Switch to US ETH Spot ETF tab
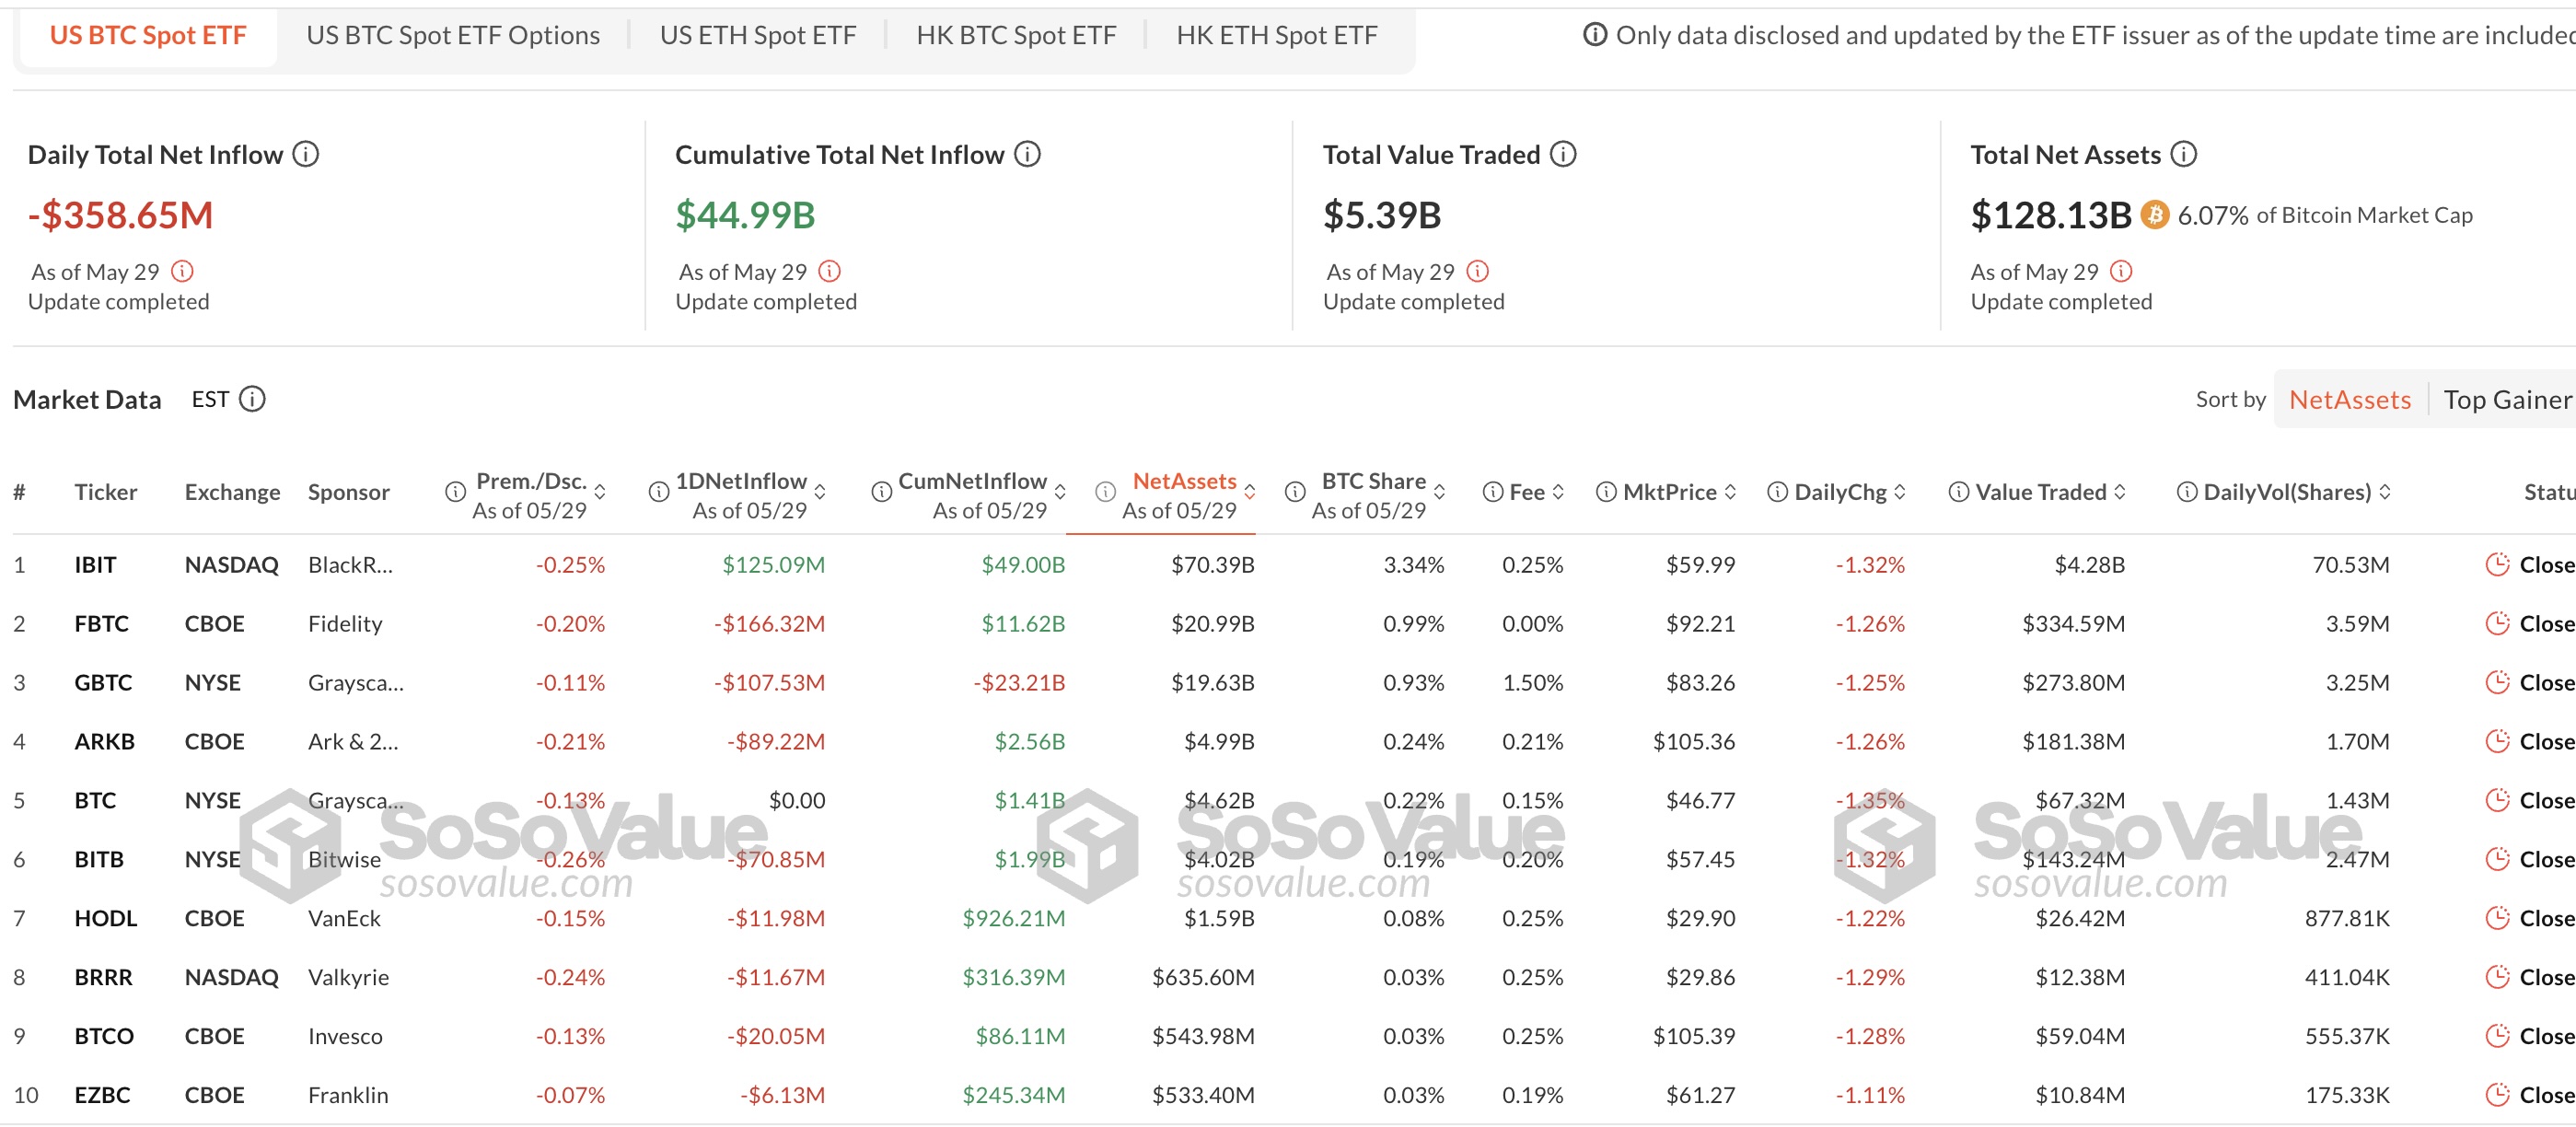The width and height of the screenshot is (2576, 1127). point(757,35)
